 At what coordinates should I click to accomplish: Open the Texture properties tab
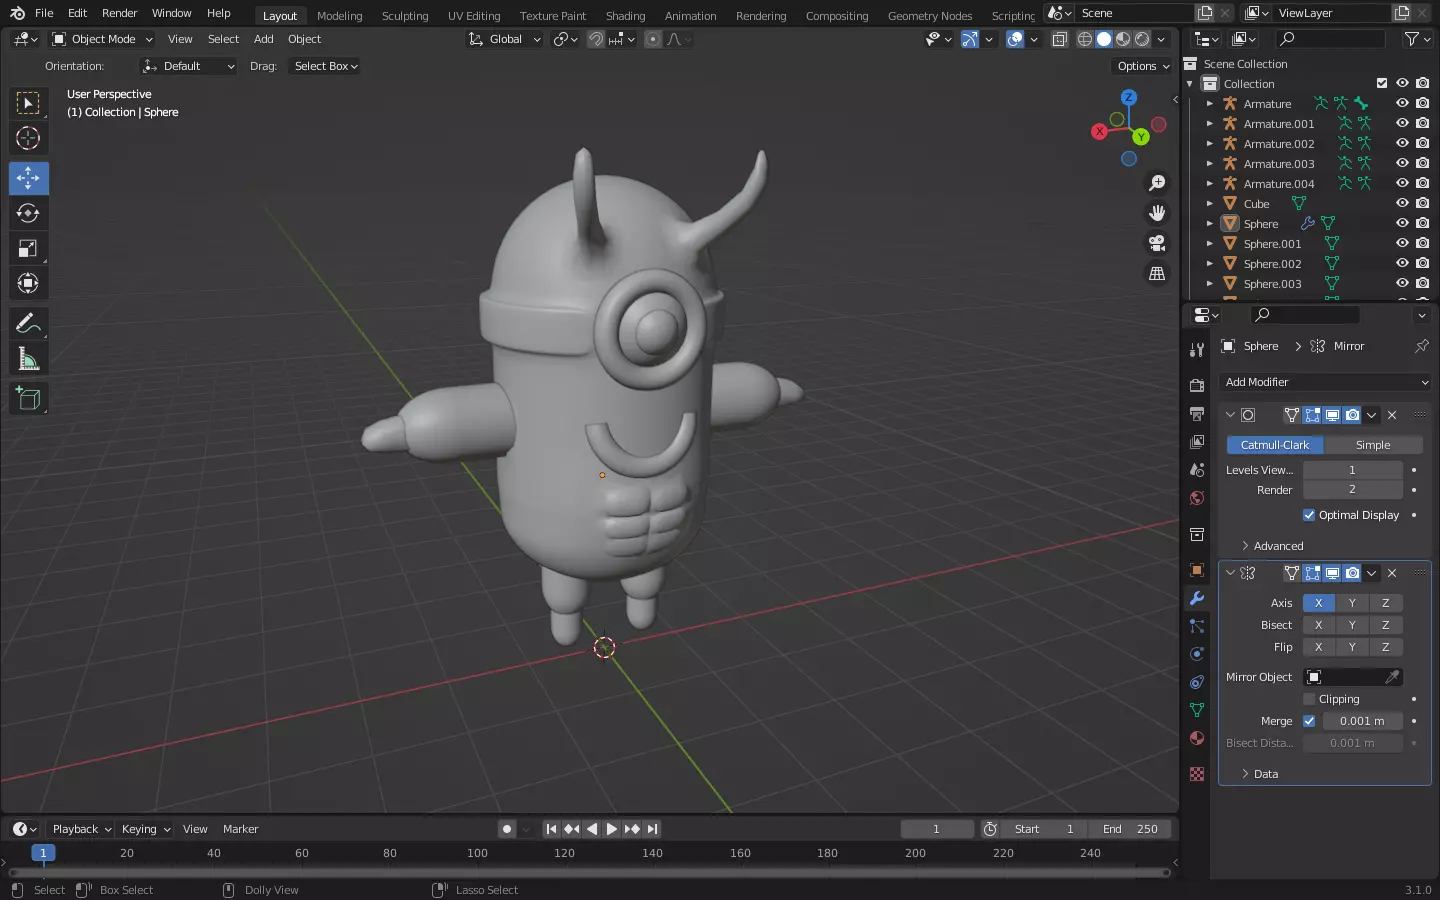(1197, 774)
